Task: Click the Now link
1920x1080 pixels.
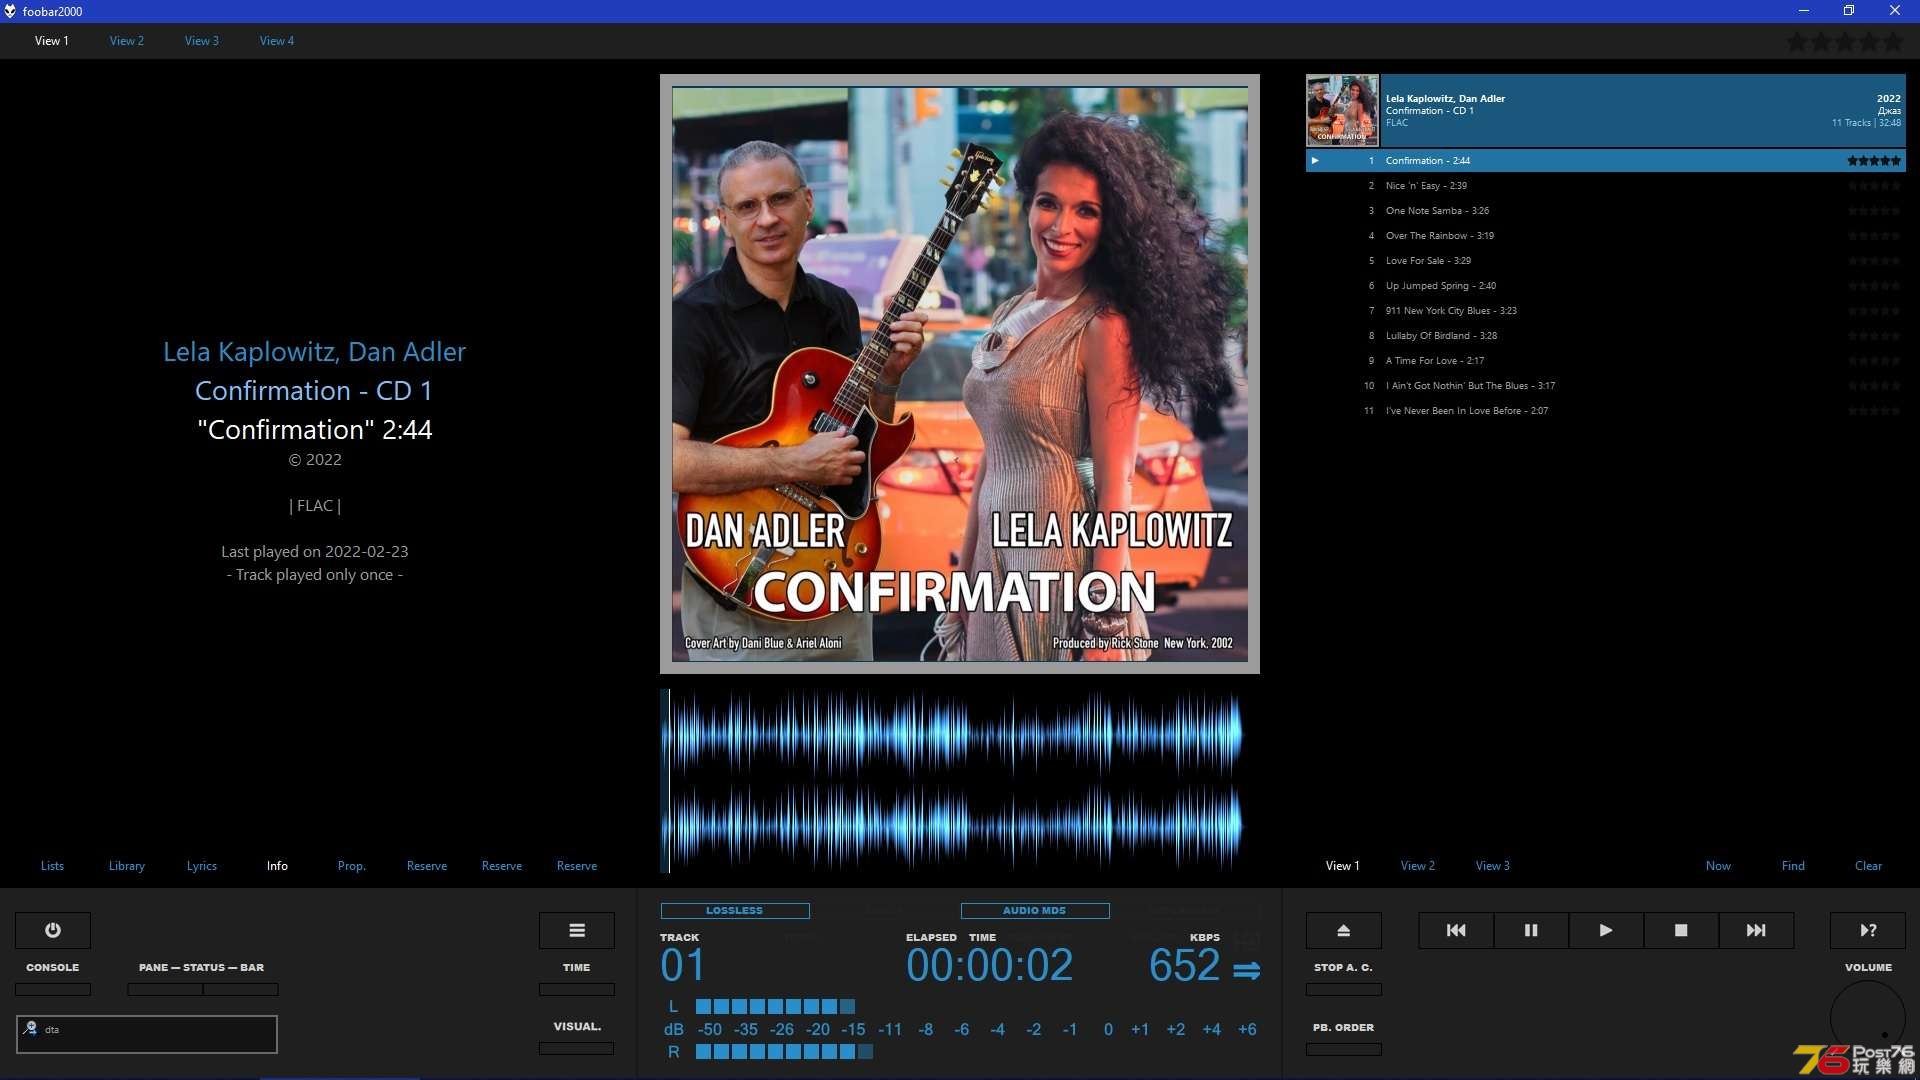Action: (x=1718, y=866)
